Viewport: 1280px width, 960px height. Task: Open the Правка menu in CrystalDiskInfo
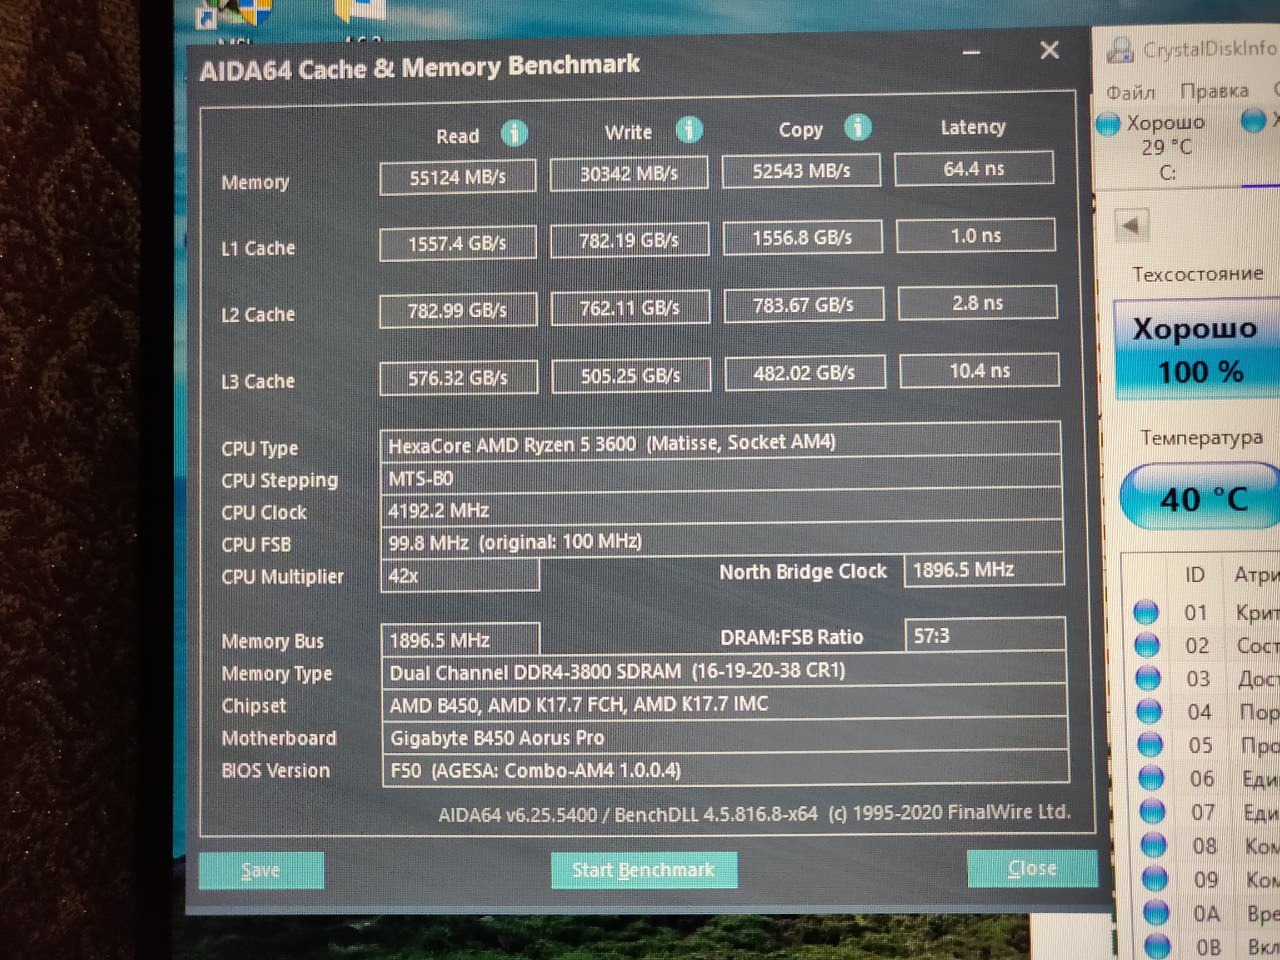[x=1213, y=90]
